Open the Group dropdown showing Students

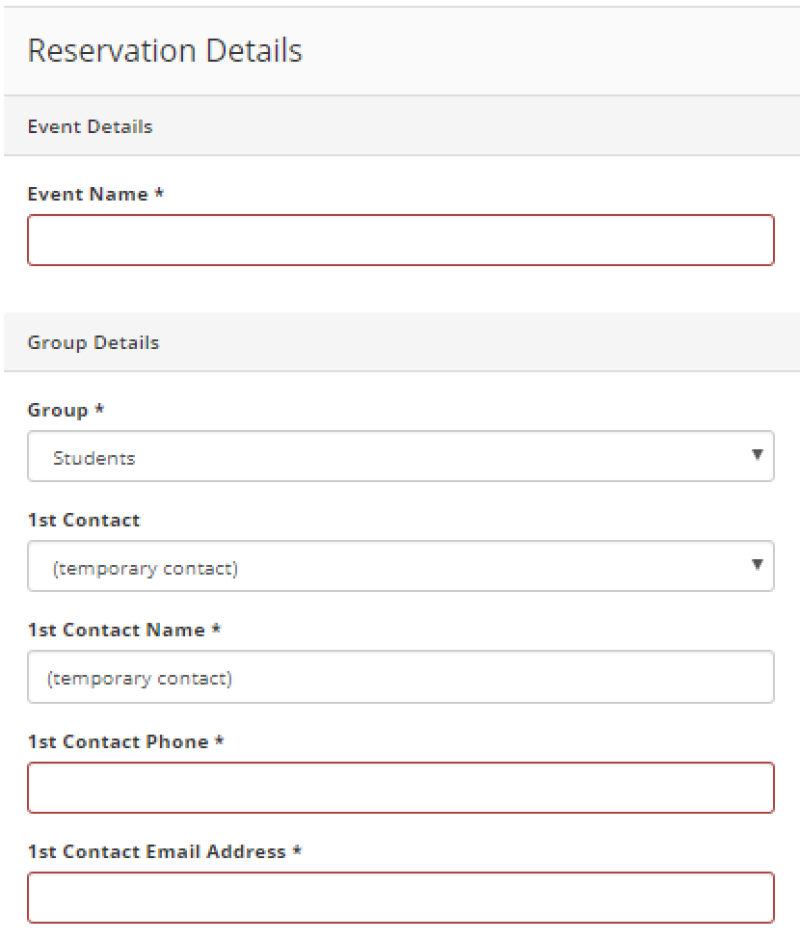(400, 456)
